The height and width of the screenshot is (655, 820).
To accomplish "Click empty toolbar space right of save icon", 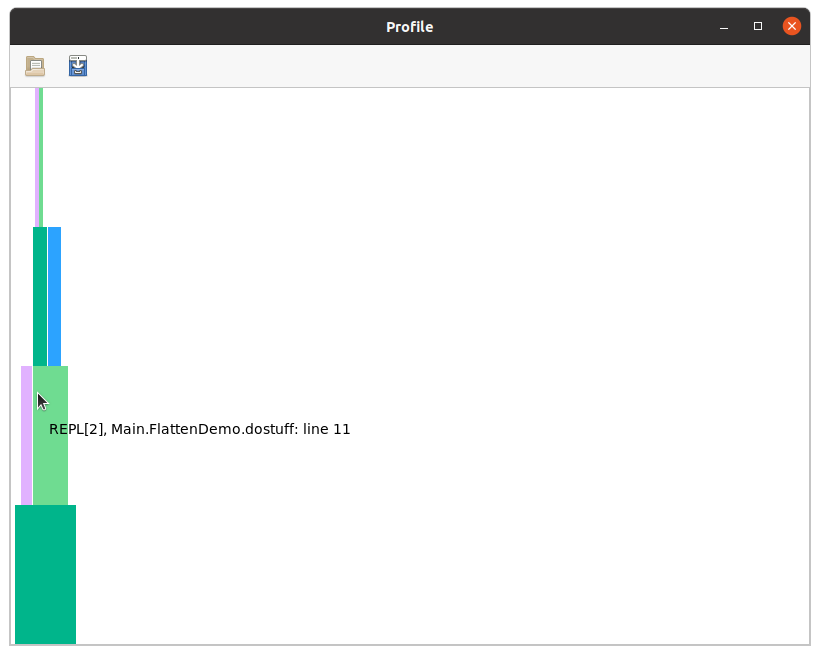I will tap(400, 66).
